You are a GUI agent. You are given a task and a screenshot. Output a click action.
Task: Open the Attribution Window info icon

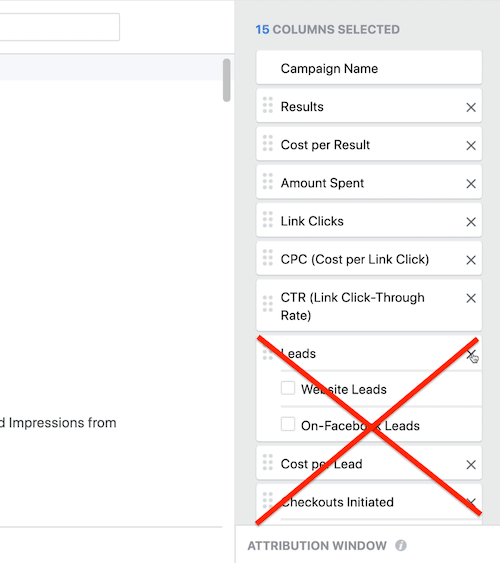pos(401,545)
